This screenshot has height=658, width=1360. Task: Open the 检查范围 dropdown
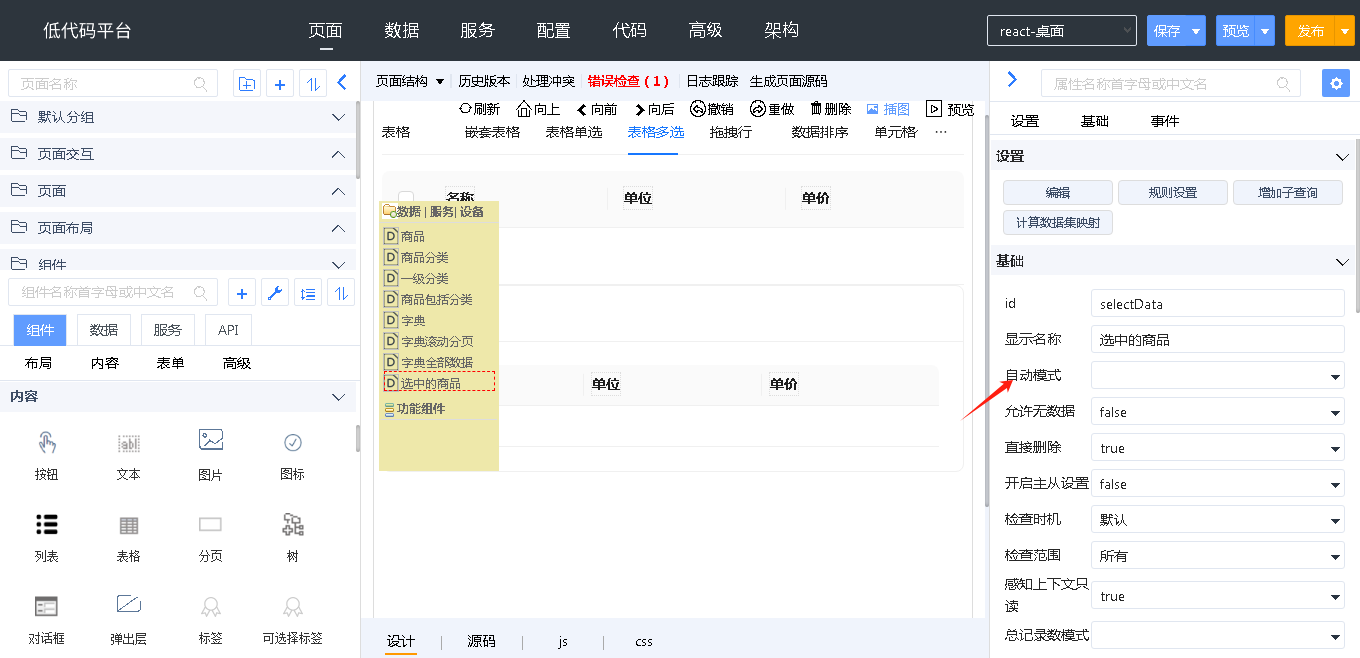point(1217,556)
